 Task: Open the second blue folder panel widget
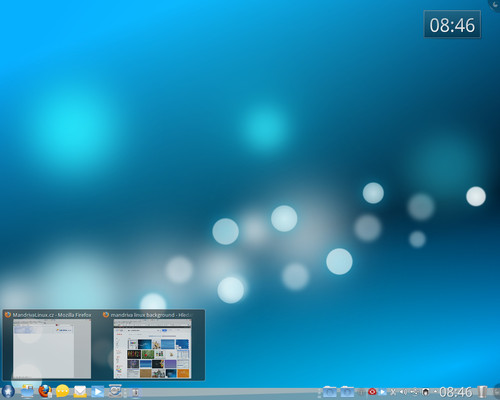(347, 392)
